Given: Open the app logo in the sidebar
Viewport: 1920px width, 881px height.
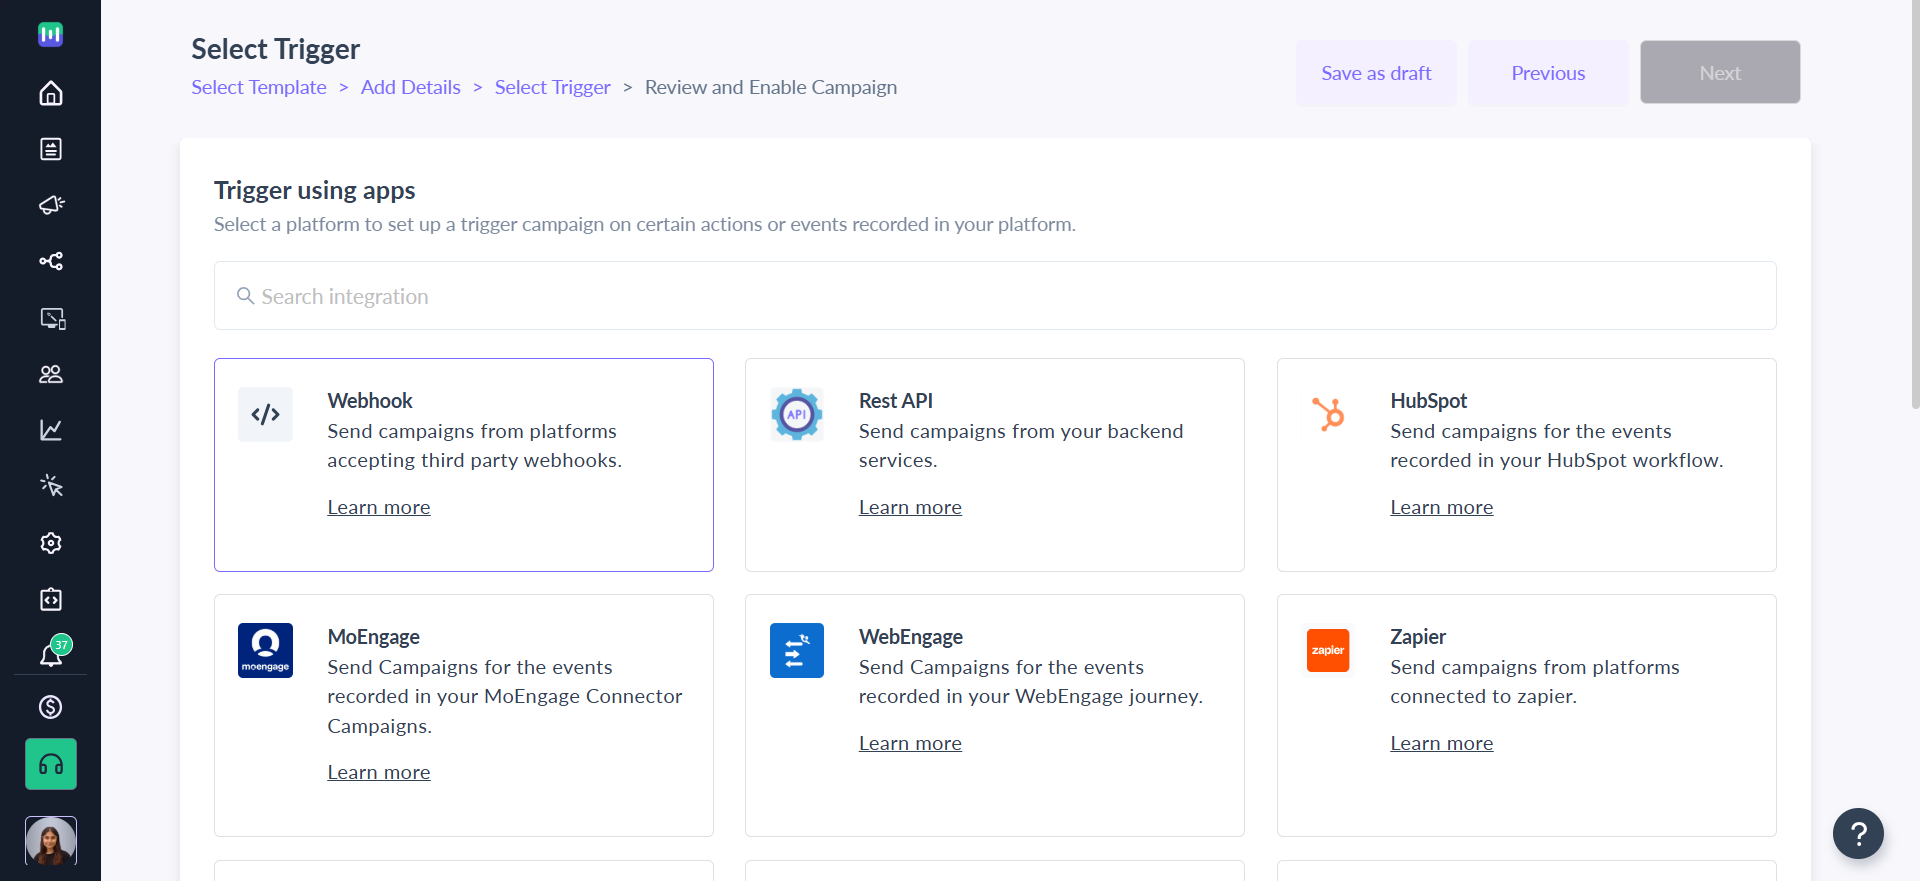Looking at the screenshot, I should click(50, 35).
